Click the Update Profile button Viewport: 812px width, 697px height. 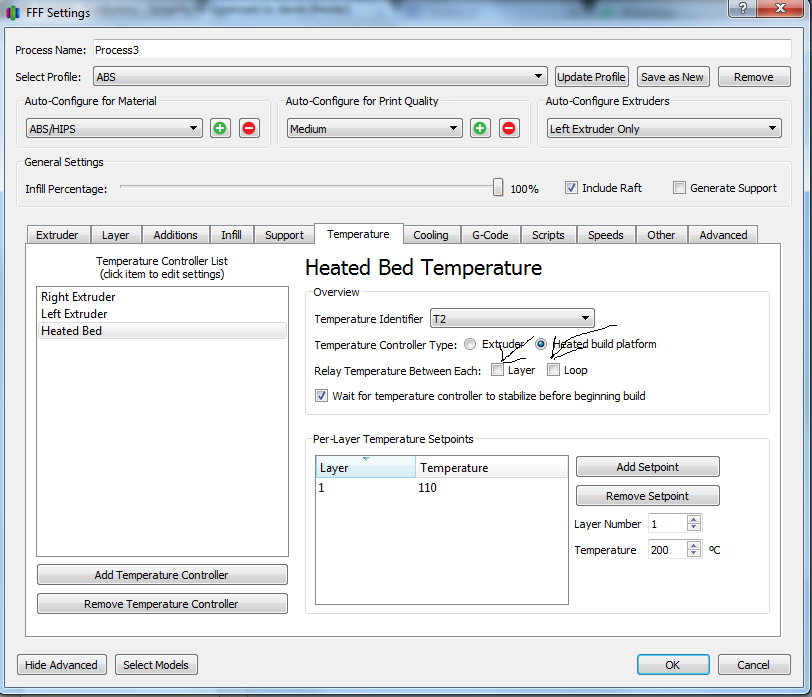click(591, 77)
